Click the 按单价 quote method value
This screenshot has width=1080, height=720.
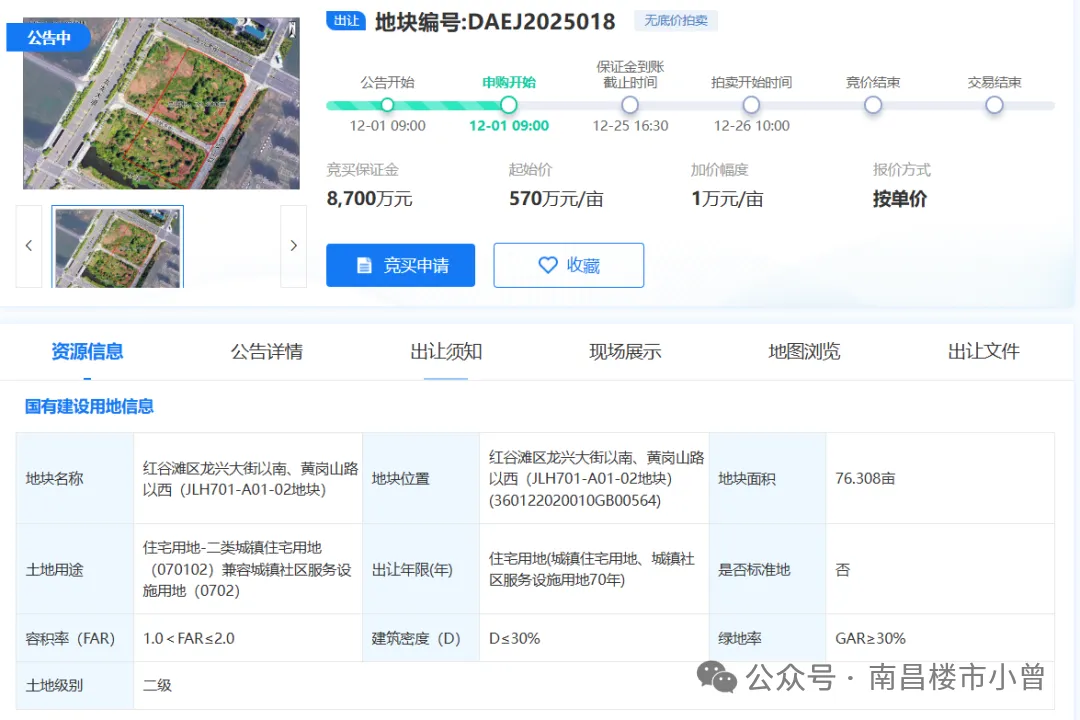click(x=900, y=199)
